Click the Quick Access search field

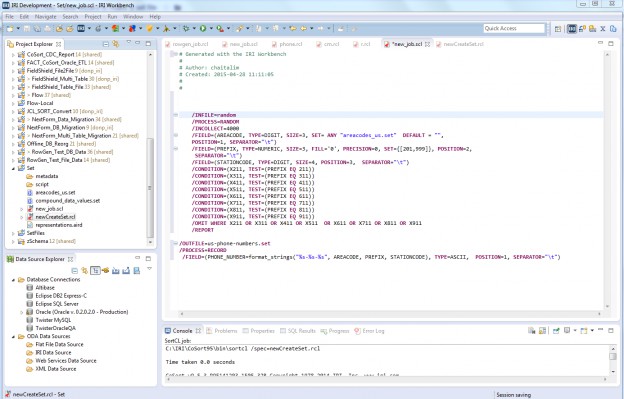point(514,28)
